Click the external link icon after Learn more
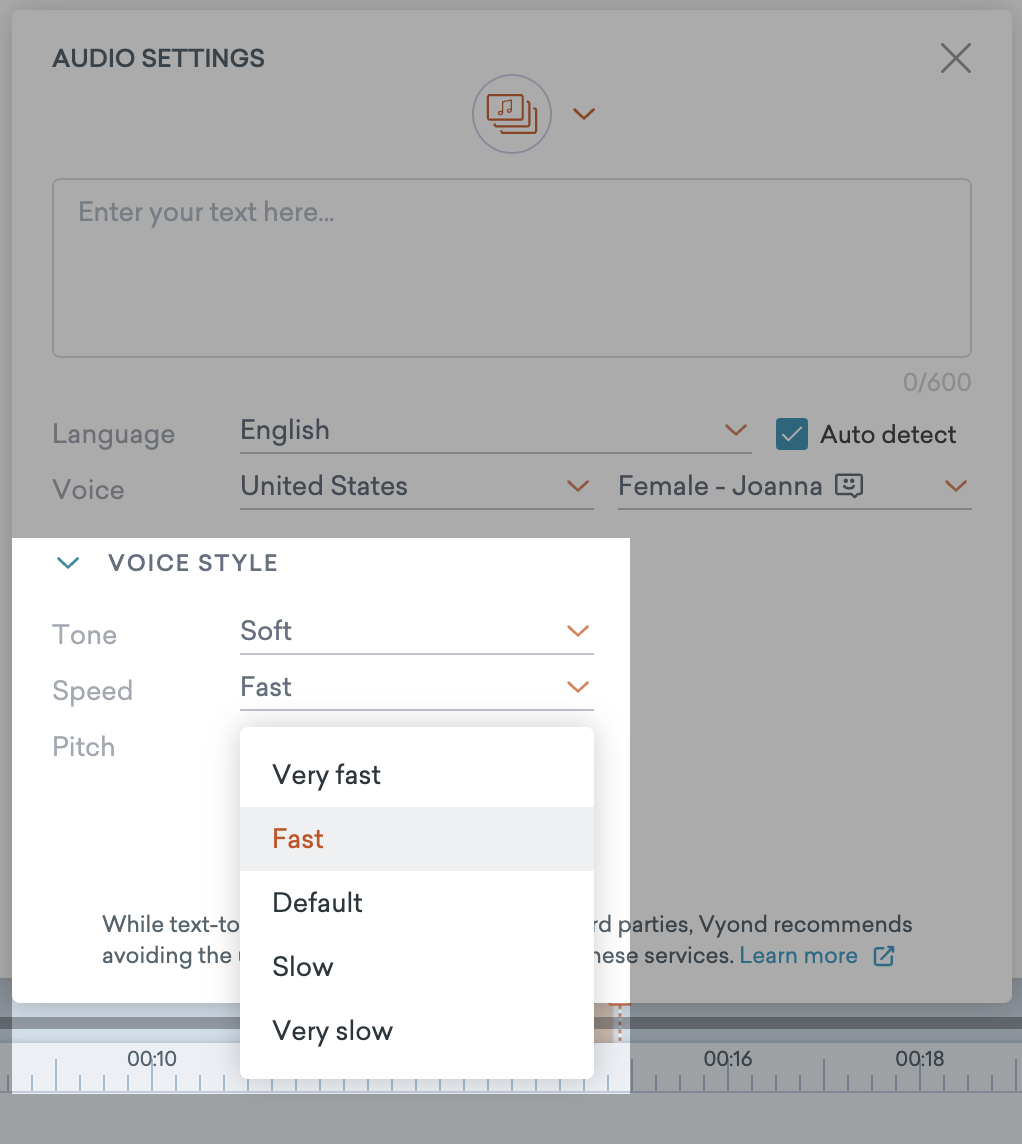Screen dimensions: 1022x1144 [x=883, y=955]
